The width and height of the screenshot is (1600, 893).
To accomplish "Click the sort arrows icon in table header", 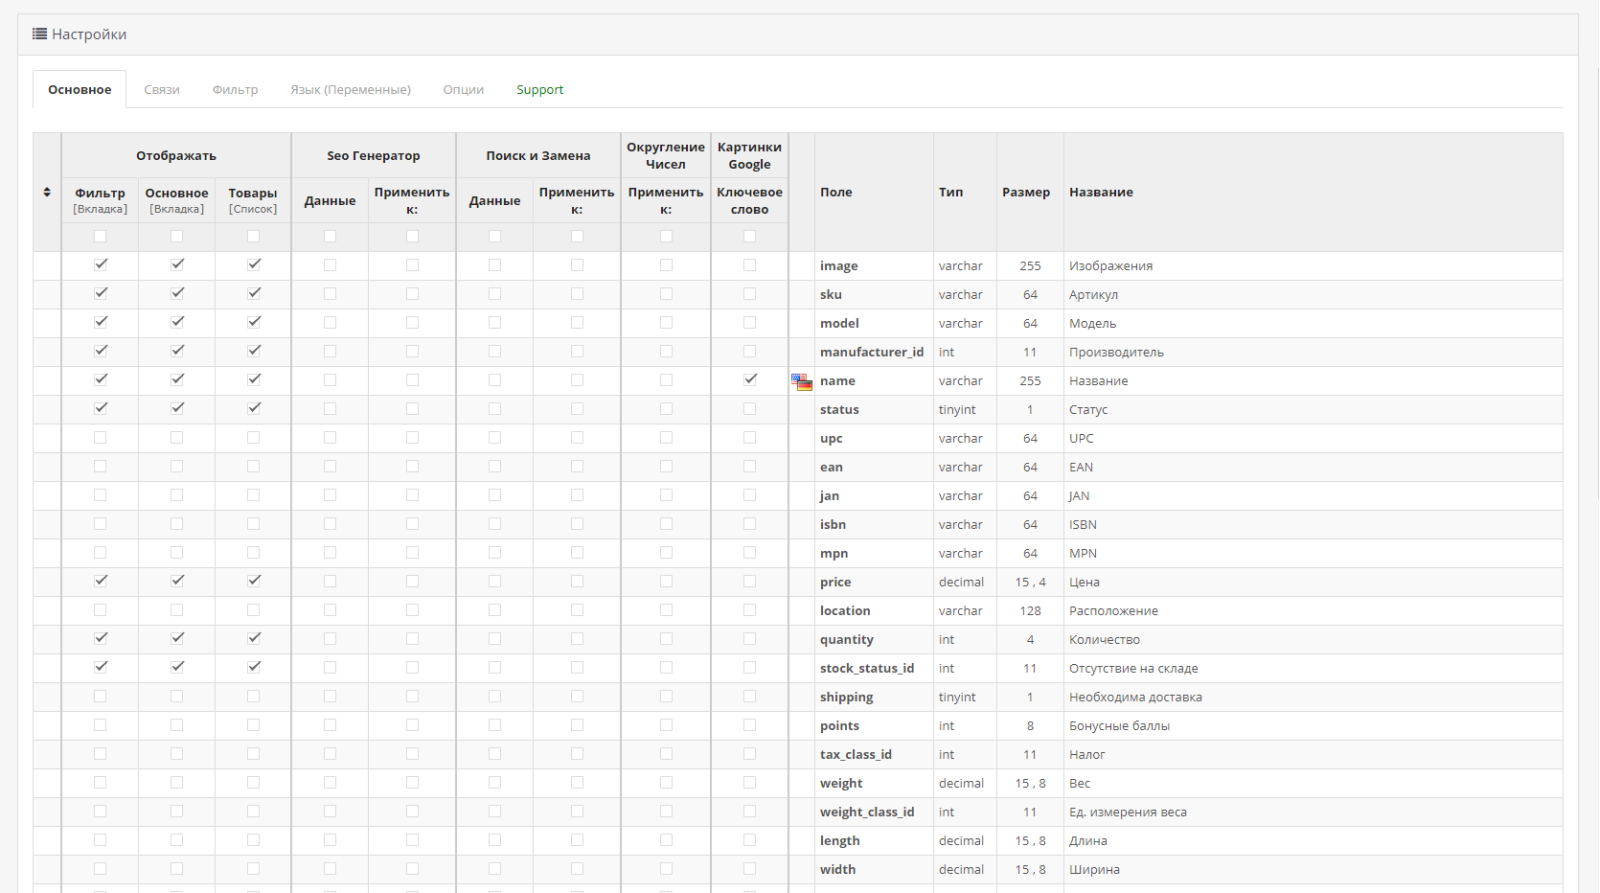I will pos(47,192).
